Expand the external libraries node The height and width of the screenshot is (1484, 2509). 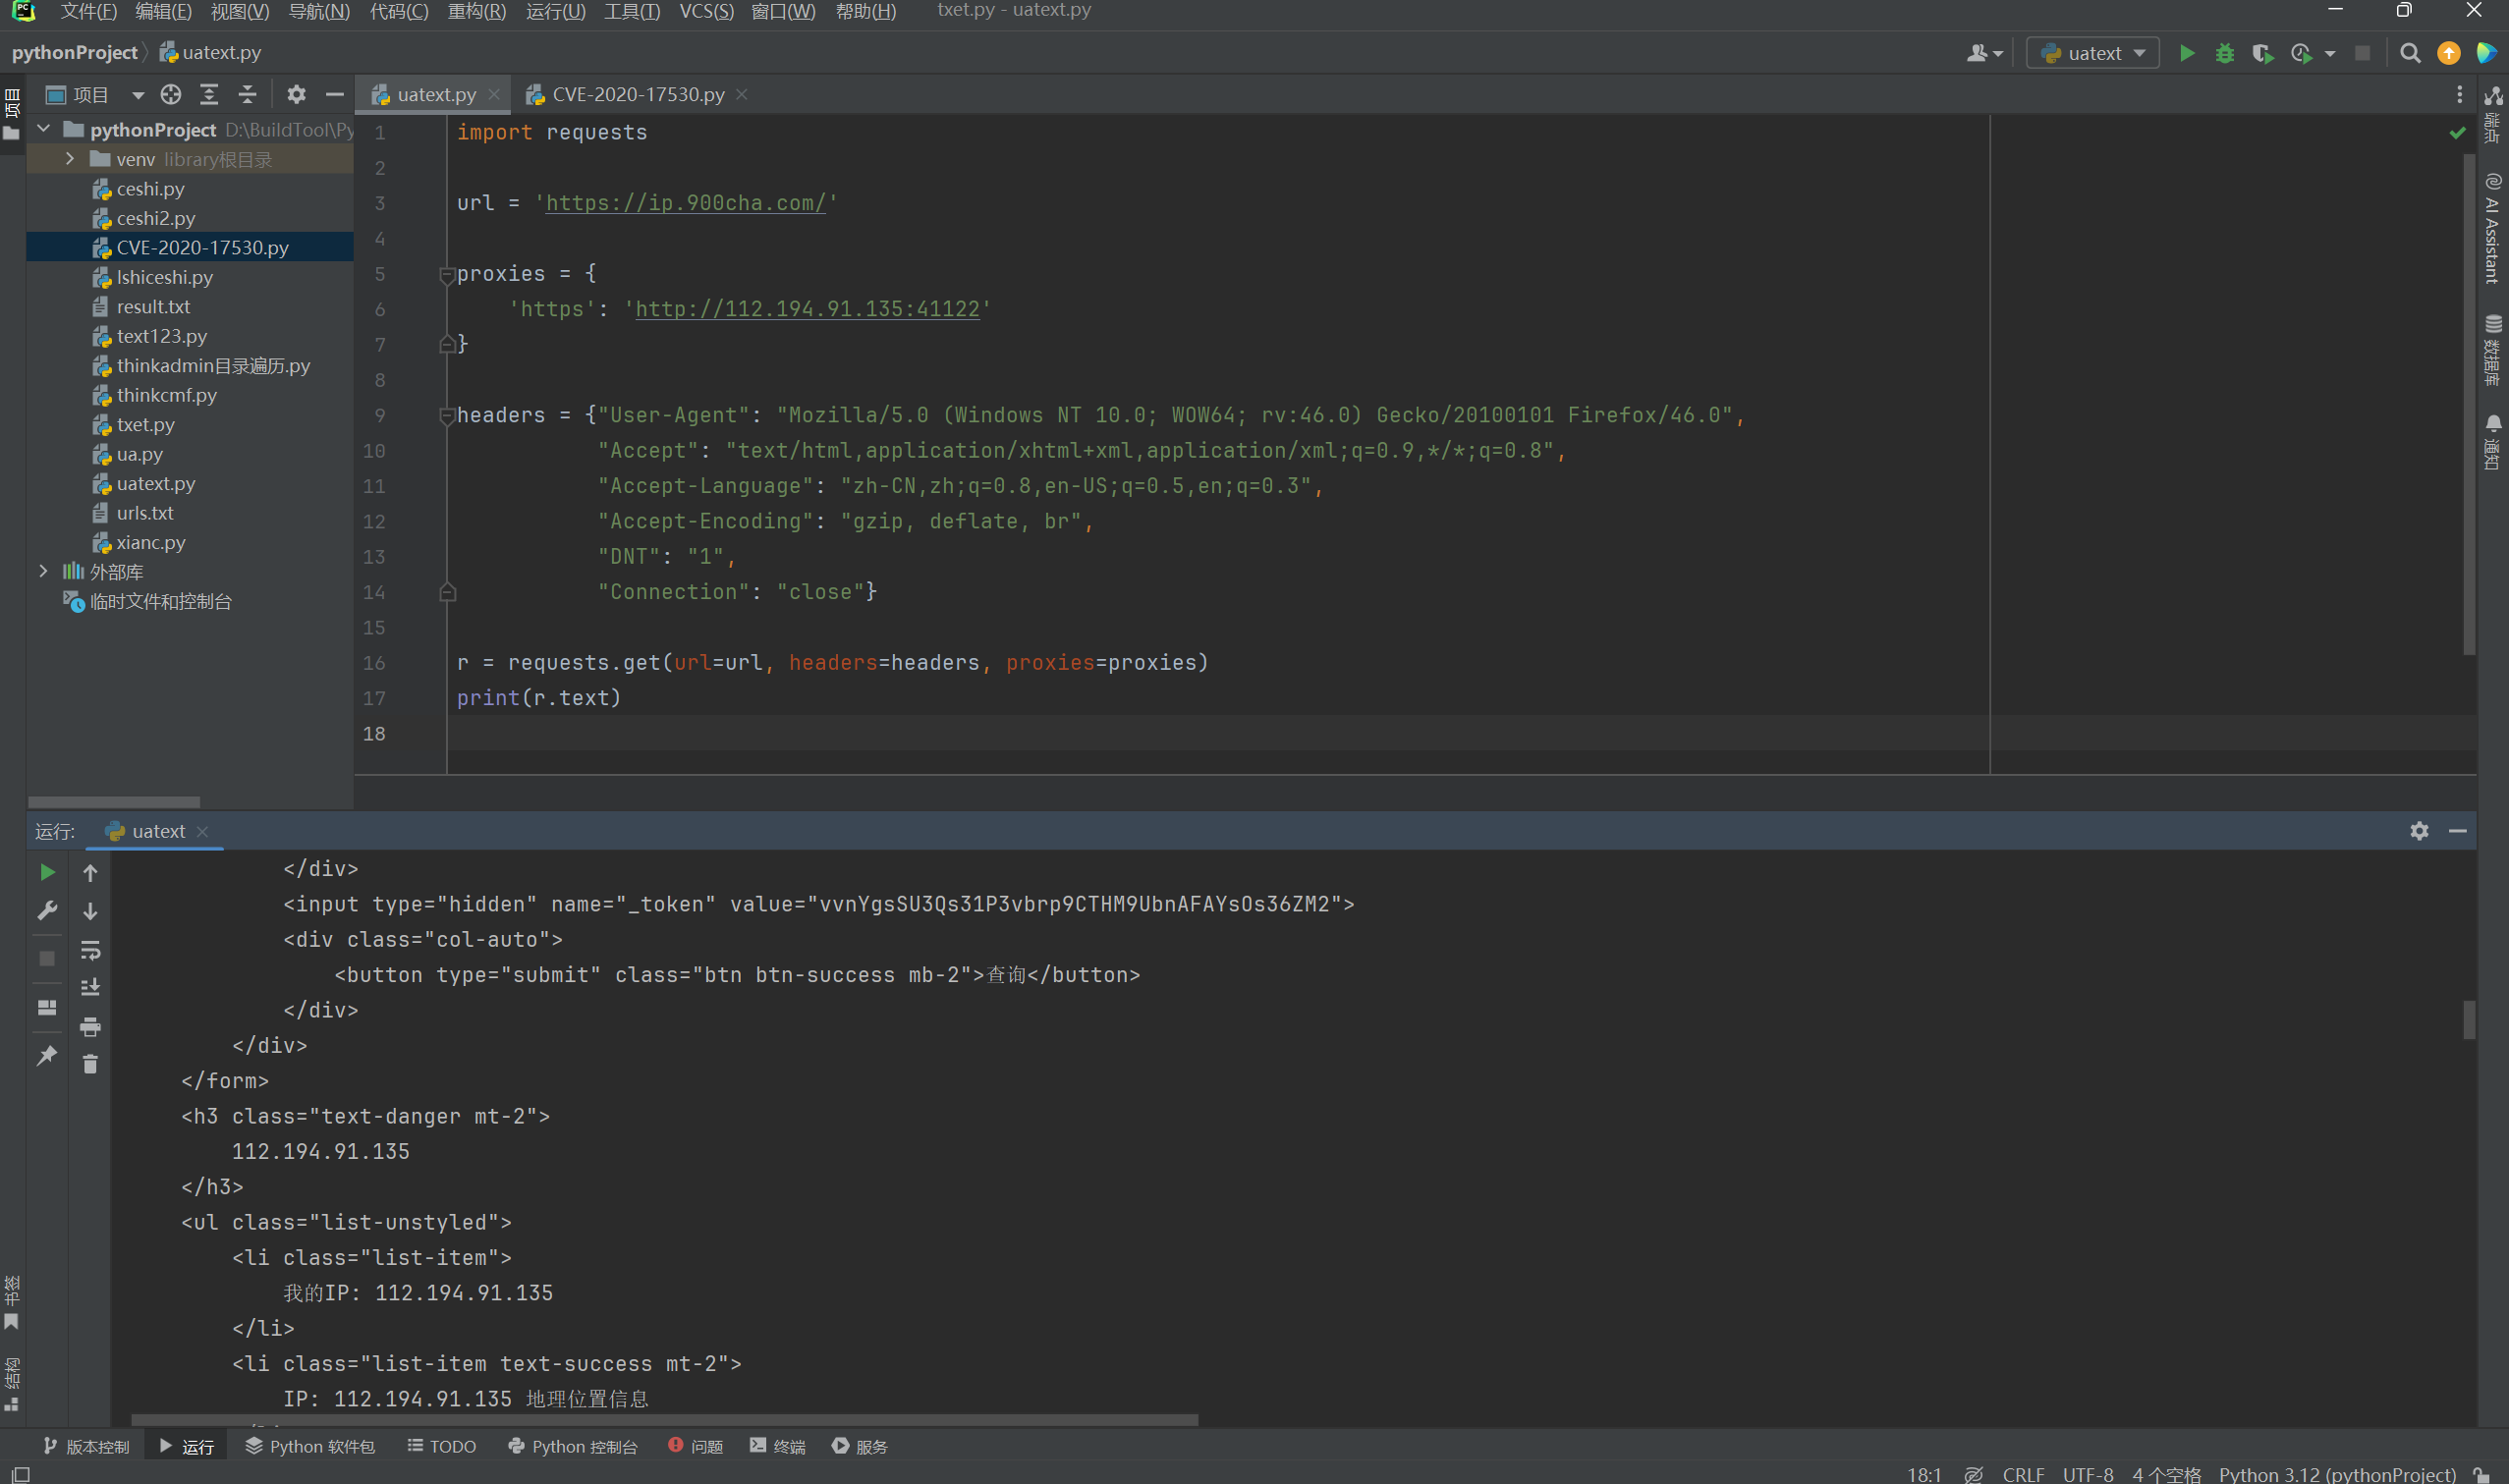(43, 571)
